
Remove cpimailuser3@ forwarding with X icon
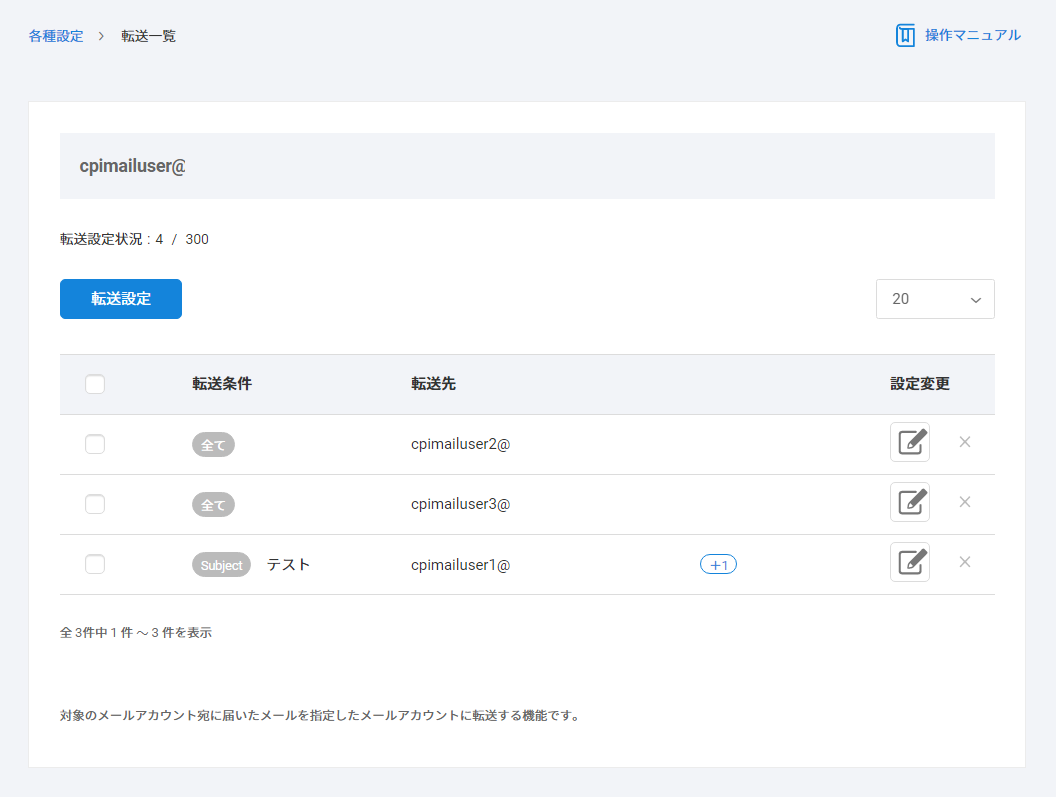[965, 502]
